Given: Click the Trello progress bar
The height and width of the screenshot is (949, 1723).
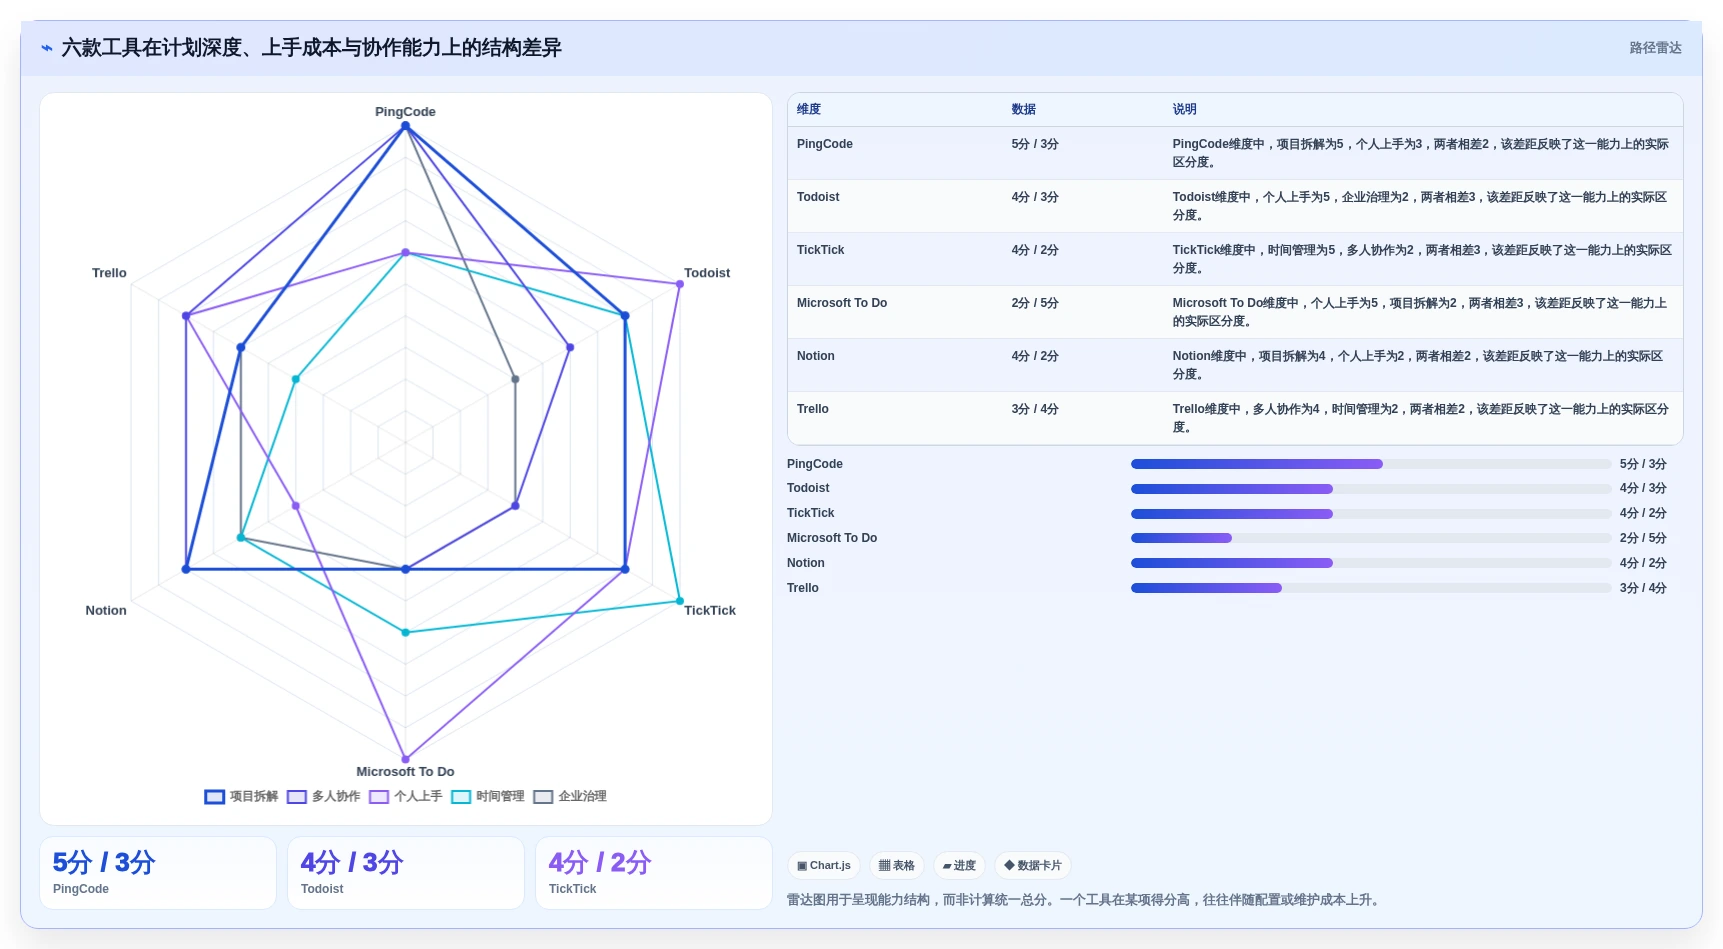Looking at the screenshot, I should click(x=1371, y=588).
